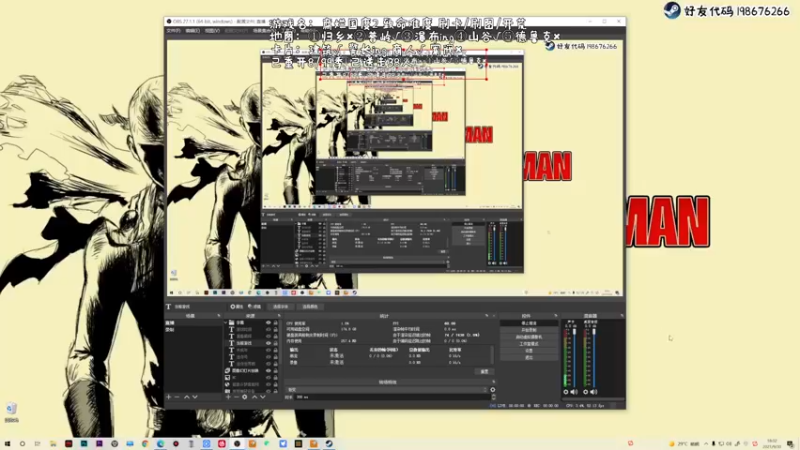Open the 文件 File menu
The image size is (800, 450).
click(x=173, y=31)
